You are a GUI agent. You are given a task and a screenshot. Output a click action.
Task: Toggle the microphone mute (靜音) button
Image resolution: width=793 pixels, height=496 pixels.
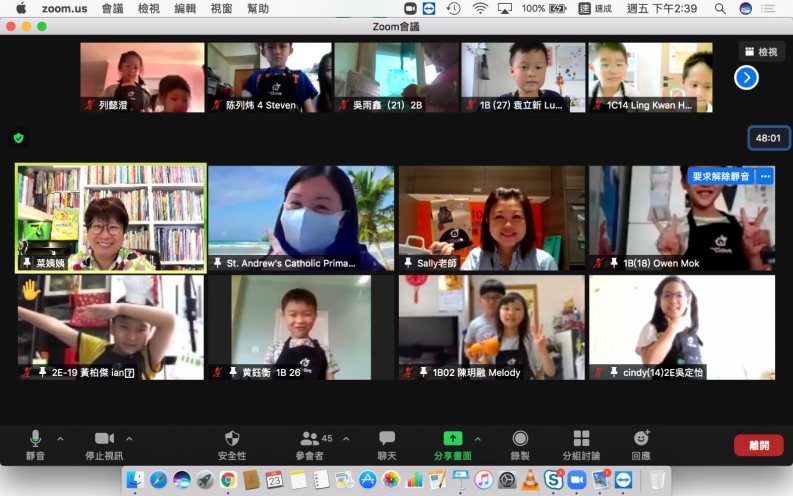[36, 439]
